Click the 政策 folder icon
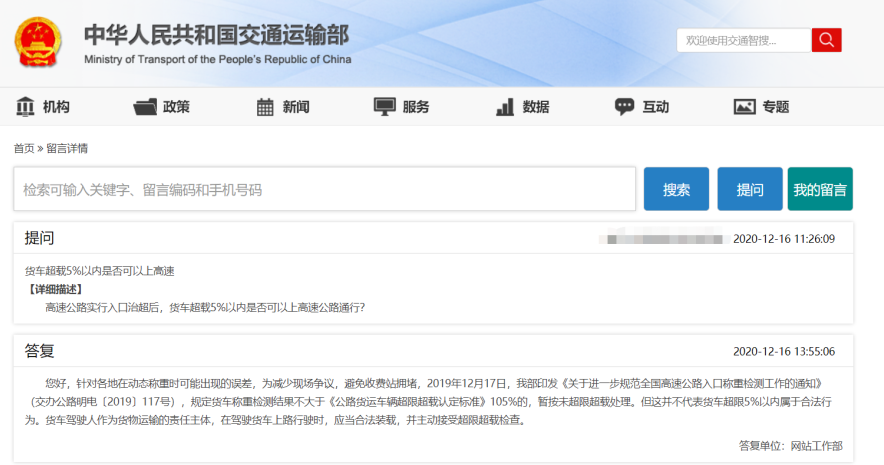This screenshot has height=465, width=884. [x=145, y=107]
